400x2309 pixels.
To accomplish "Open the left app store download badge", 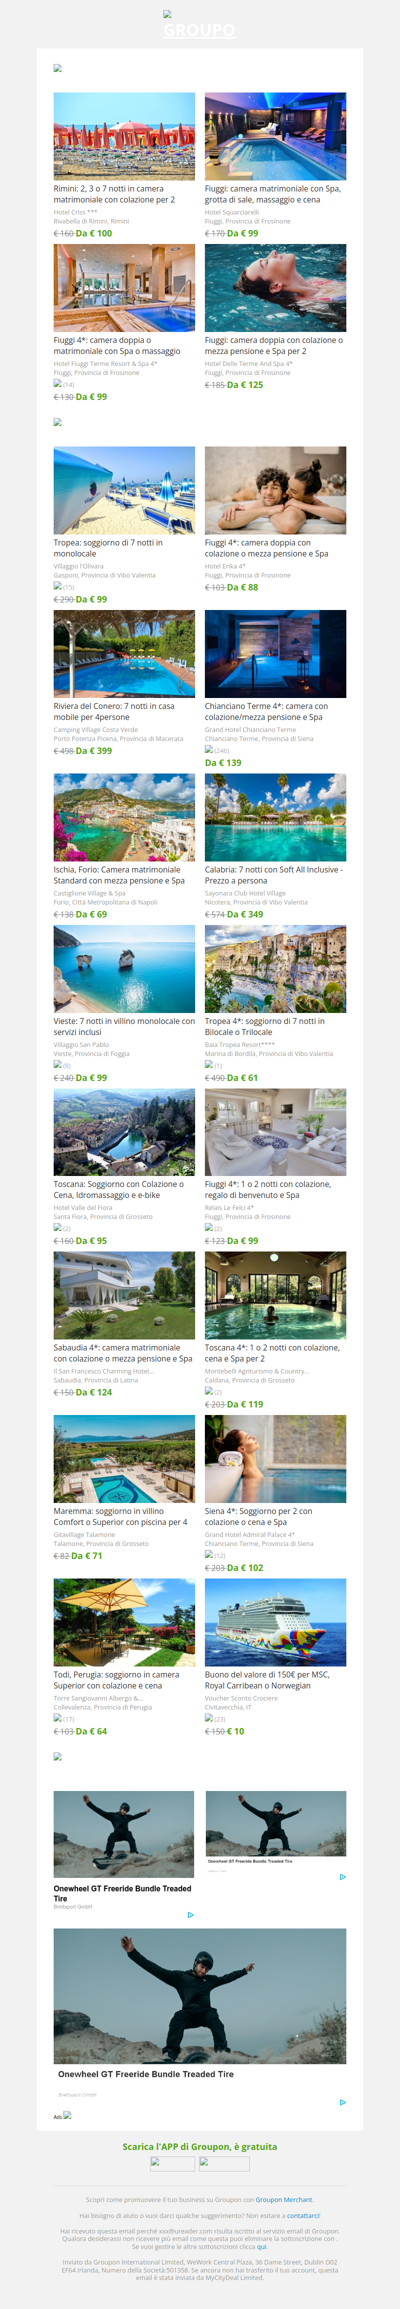I will (x=172, y=2163).
